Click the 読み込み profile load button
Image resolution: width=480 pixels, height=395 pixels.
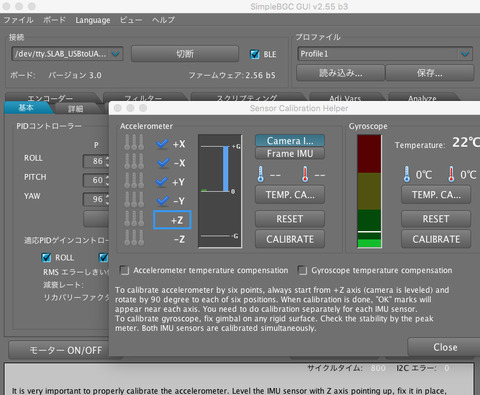click(340, 73)
